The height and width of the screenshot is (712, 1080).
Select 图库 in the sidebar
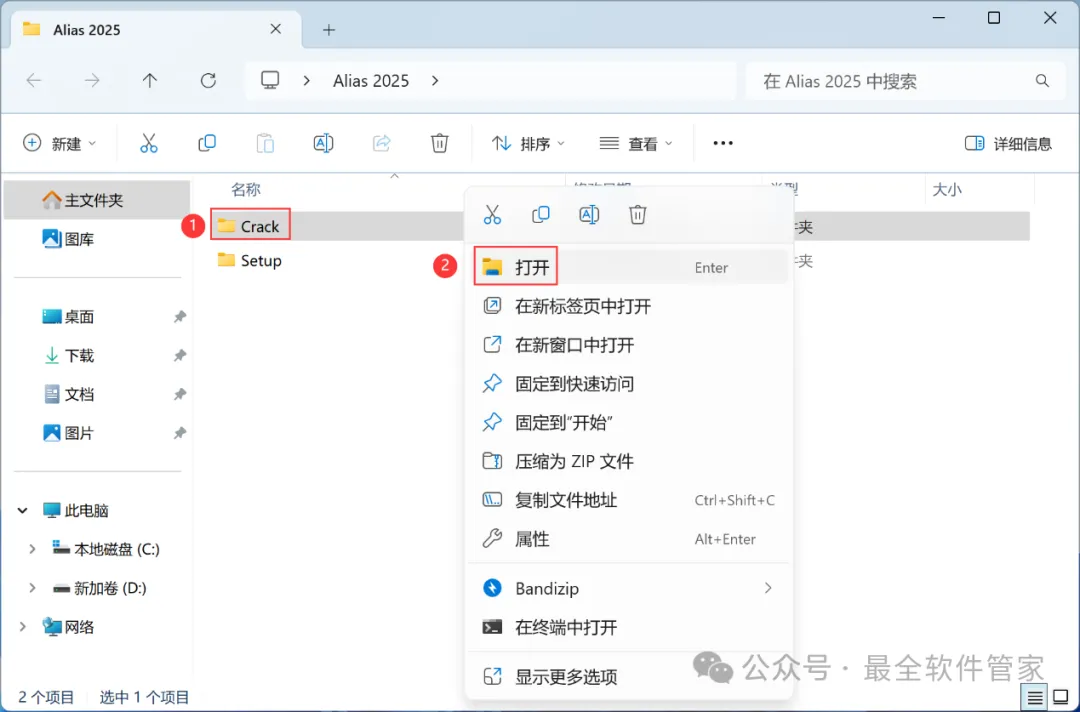coord(96,239)
